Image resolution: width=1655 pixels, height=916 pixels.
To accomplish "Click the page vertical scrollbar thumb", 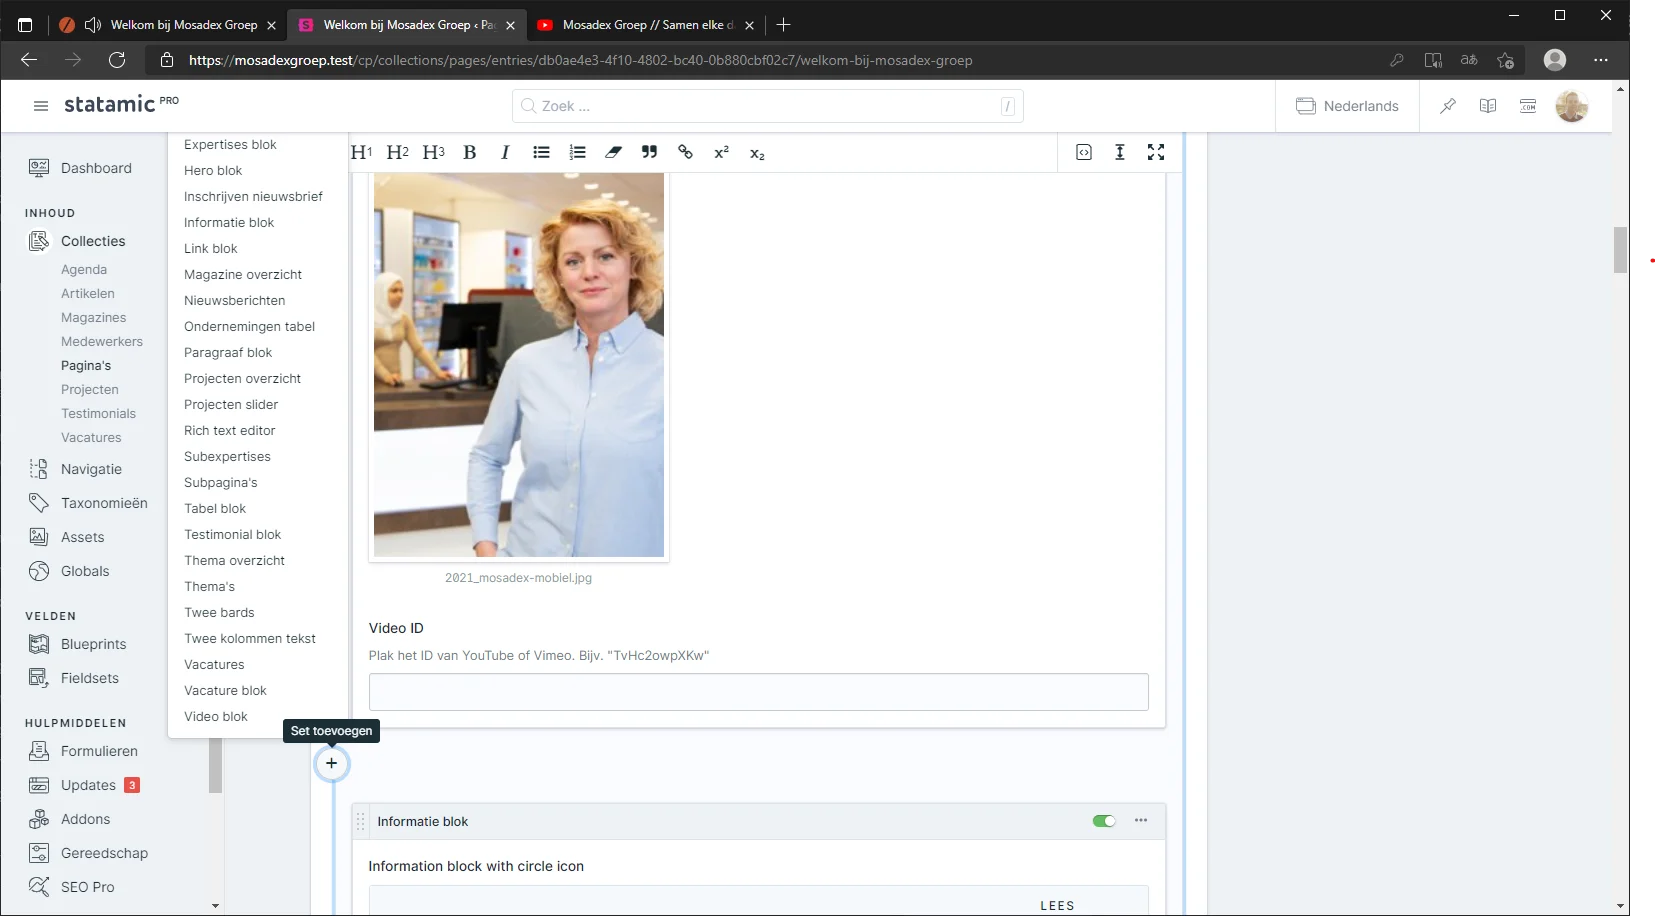I will tap(1621, 250).
